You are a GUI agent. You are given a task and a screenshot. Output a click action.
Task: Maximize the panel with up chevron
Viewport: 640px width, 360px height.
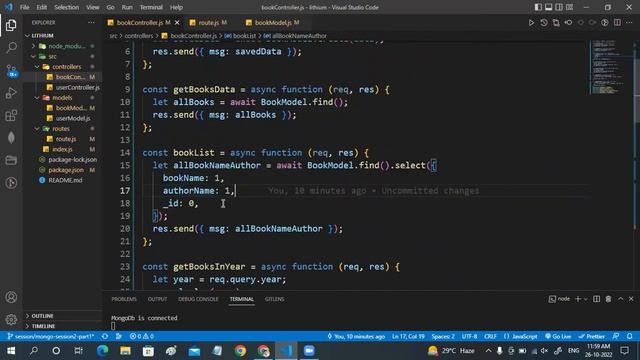click(620, 299)
